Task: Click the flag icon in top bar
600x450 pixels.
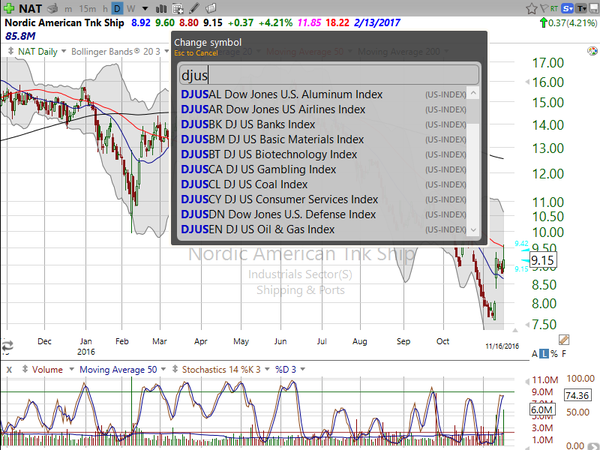Action: click(x=544, y=8)
